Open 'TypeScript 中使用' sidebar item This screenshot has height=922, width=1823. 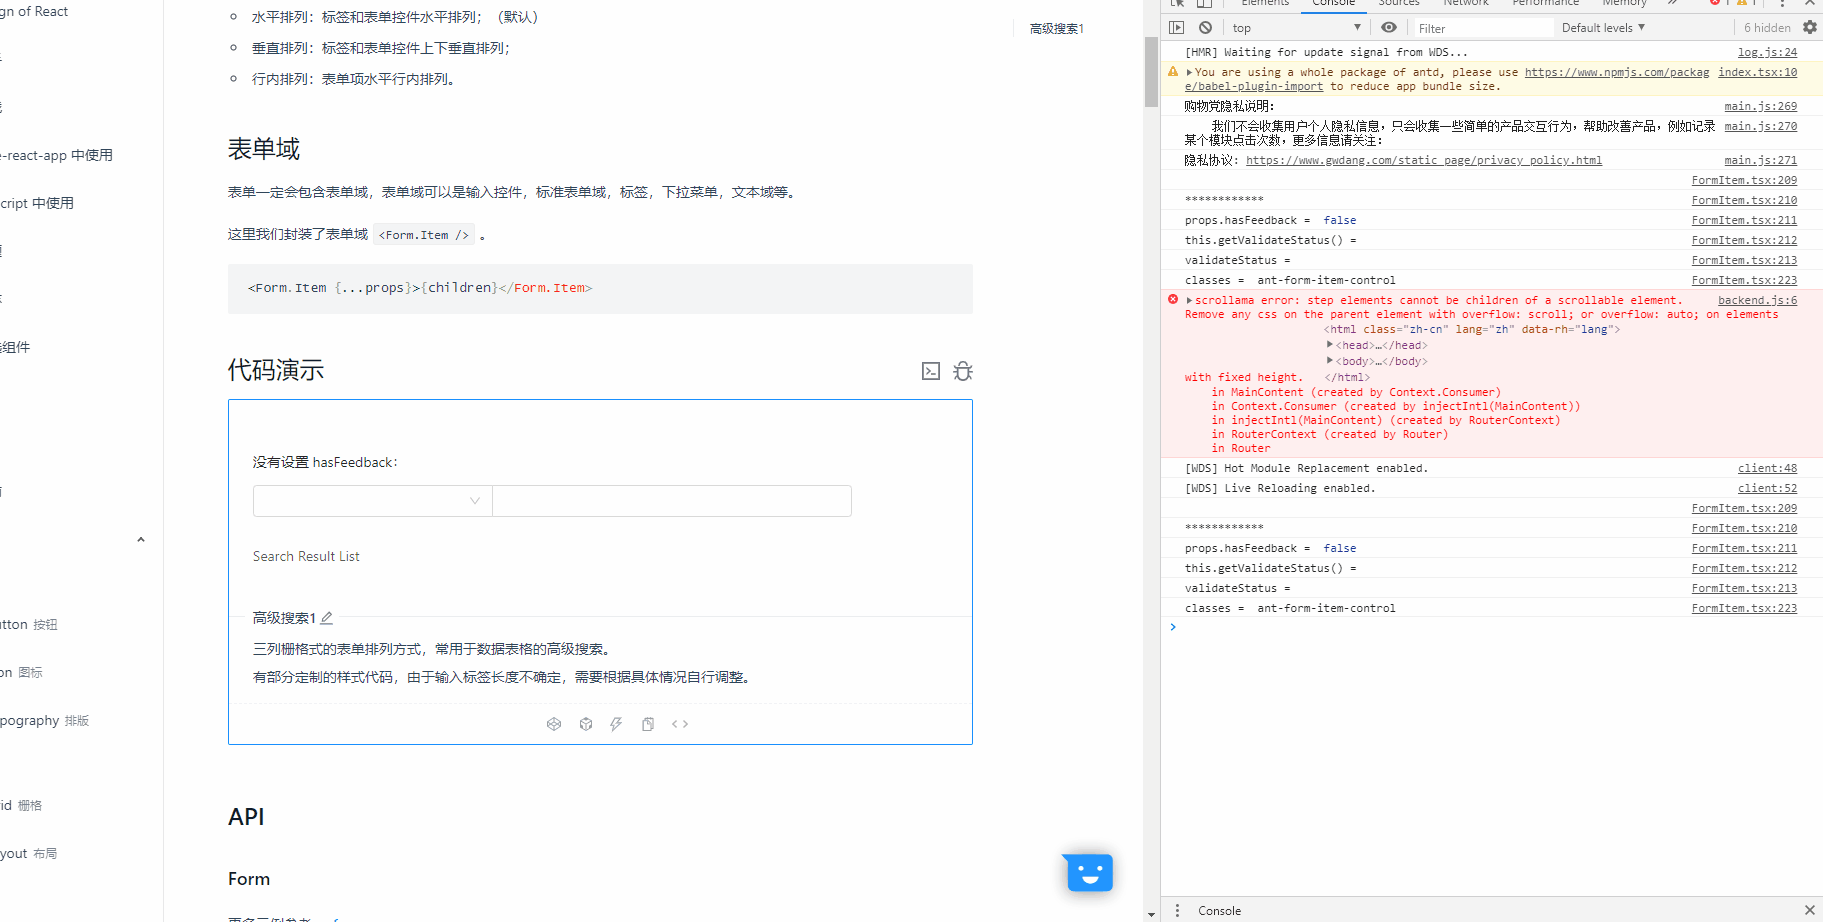tap(37, 203)
